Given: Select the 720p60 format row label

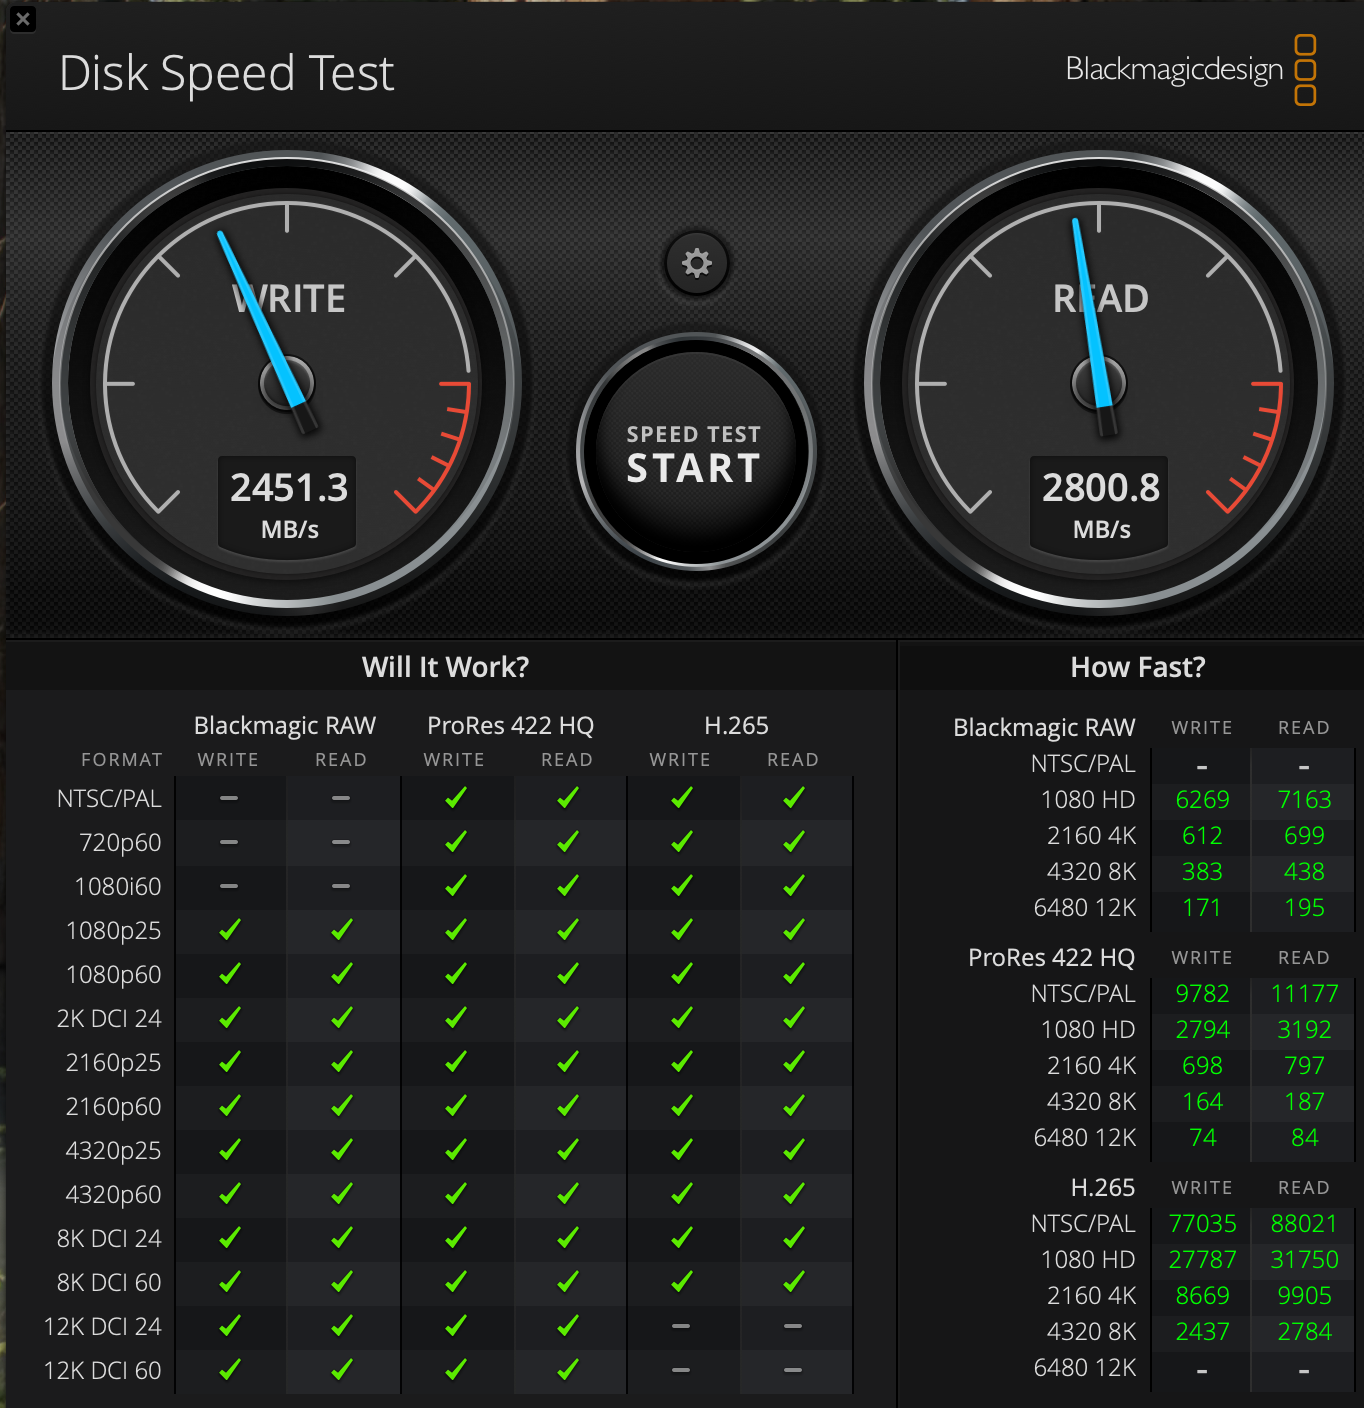Looking at the screenshot, I should point(120,843).
